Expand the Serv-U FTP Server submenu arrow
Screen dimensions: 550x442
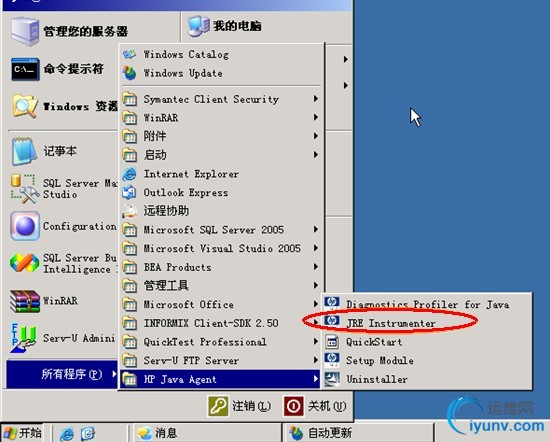(x=316, y=360)
